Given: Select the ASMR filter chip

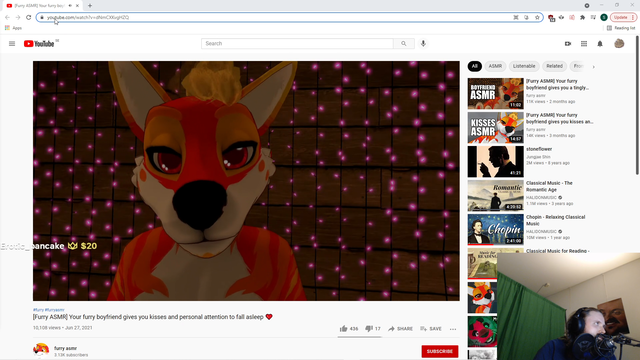Looking at the screenshot, I should pos(495,66).
